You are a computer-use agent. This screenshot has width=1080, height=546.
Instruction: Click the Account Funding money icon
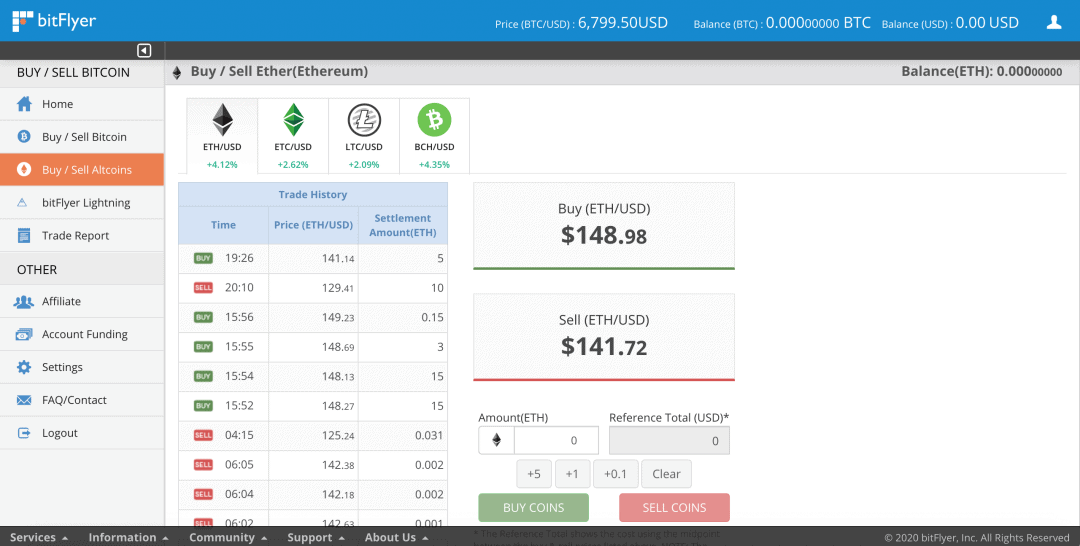[x=23, y=335]
